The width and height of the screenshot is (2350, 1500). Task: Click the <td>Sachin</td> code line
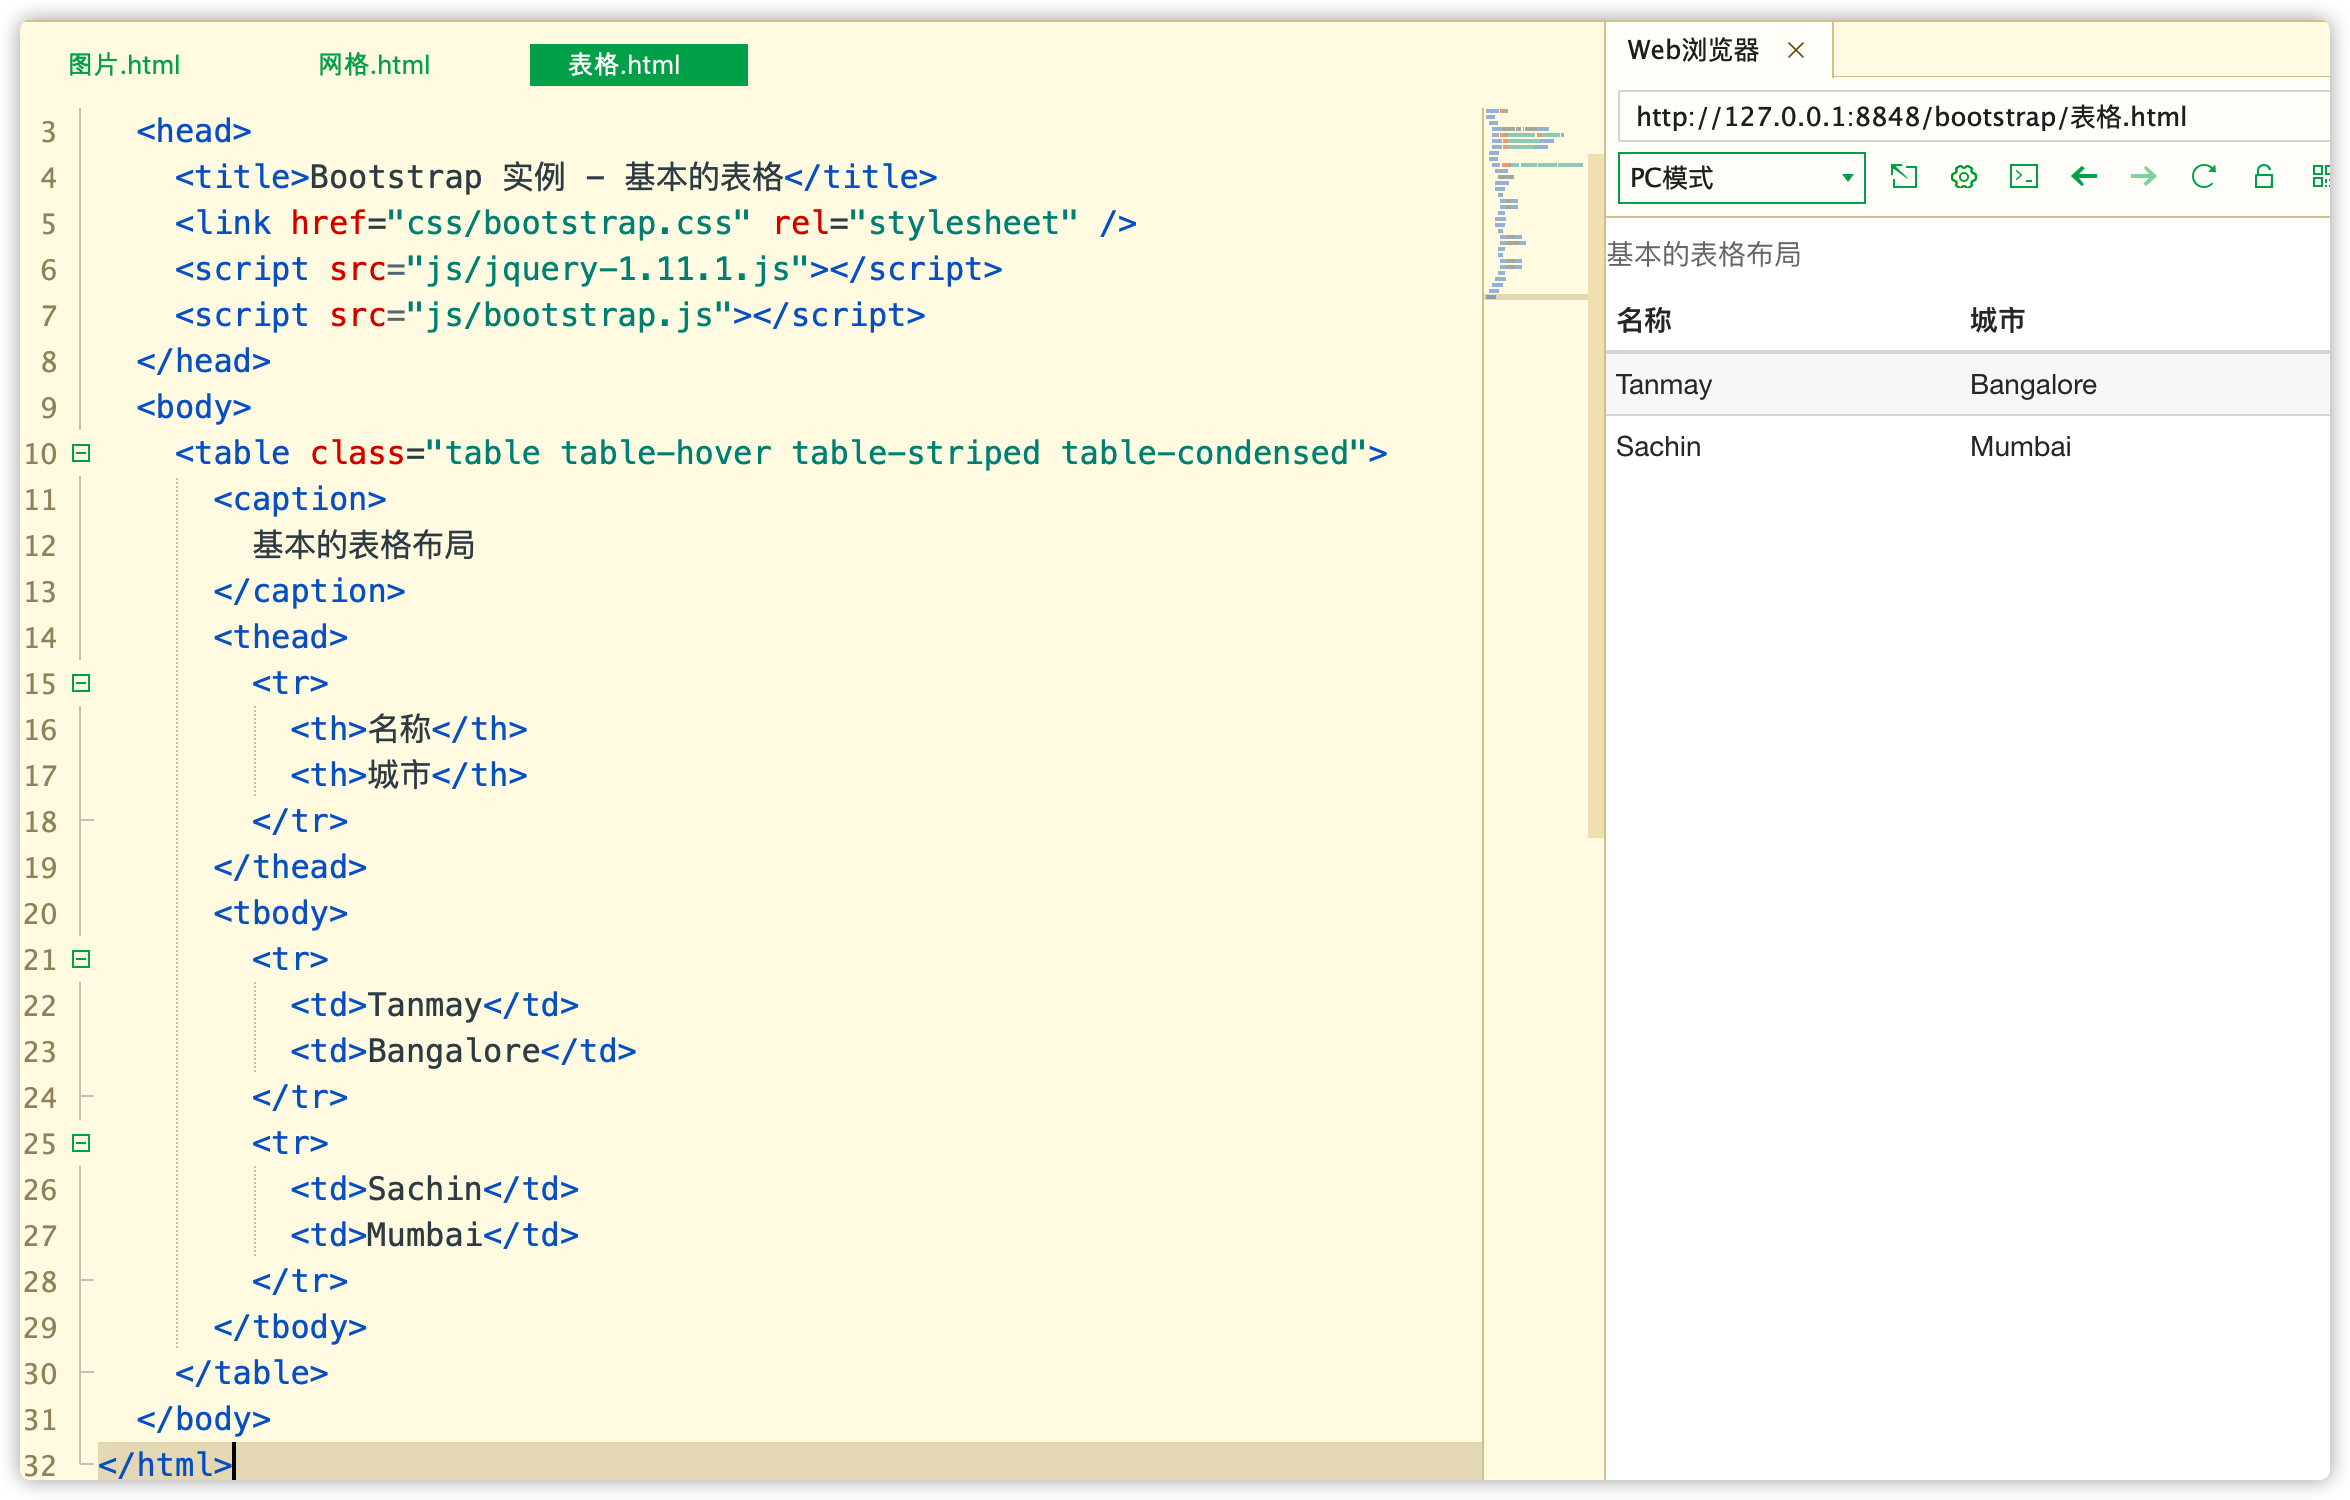coord(435,1189)
